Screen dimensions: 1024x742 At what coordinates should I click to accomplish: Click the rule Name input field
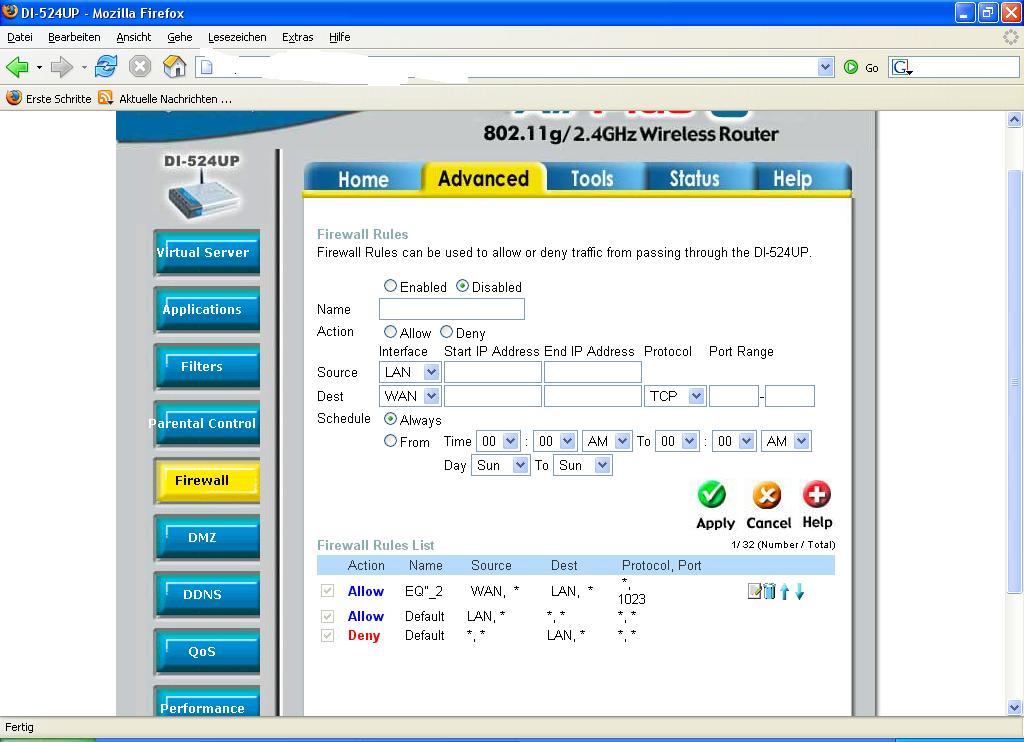coord(451,309)
